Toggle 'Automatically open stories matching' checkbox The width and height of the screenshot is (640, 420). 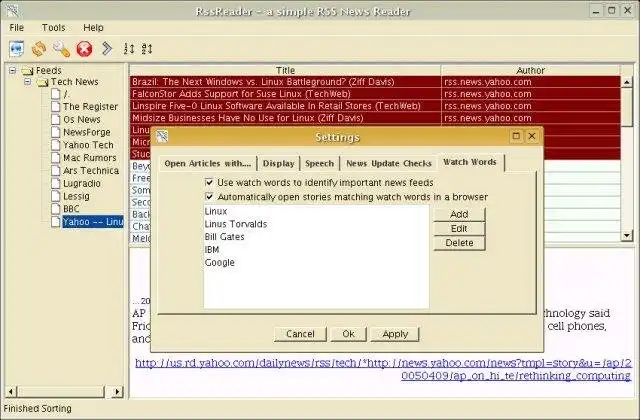click(209, 197)
